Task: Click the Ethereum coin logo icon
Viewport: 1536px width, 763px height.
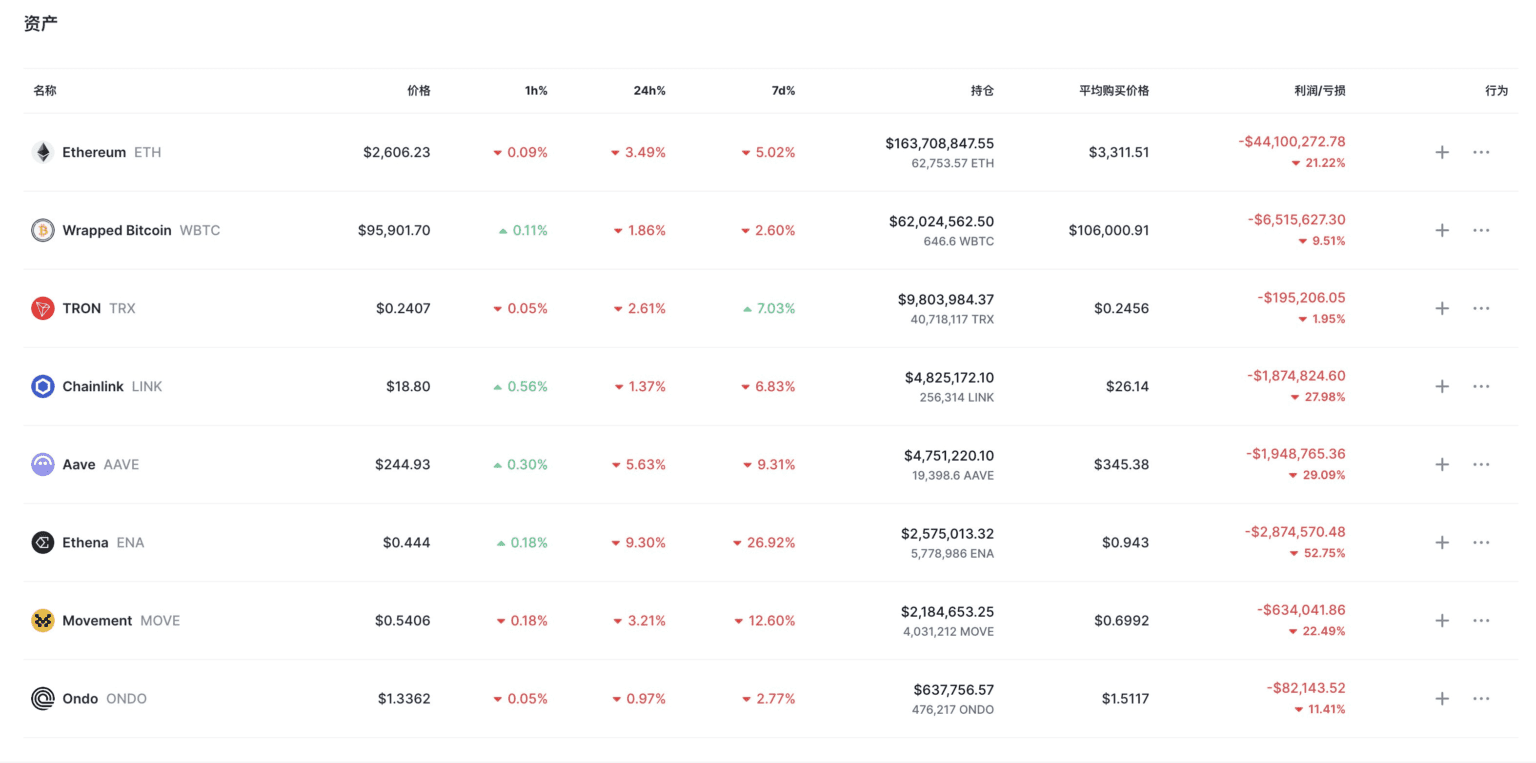Action: [x=42, y=152]
